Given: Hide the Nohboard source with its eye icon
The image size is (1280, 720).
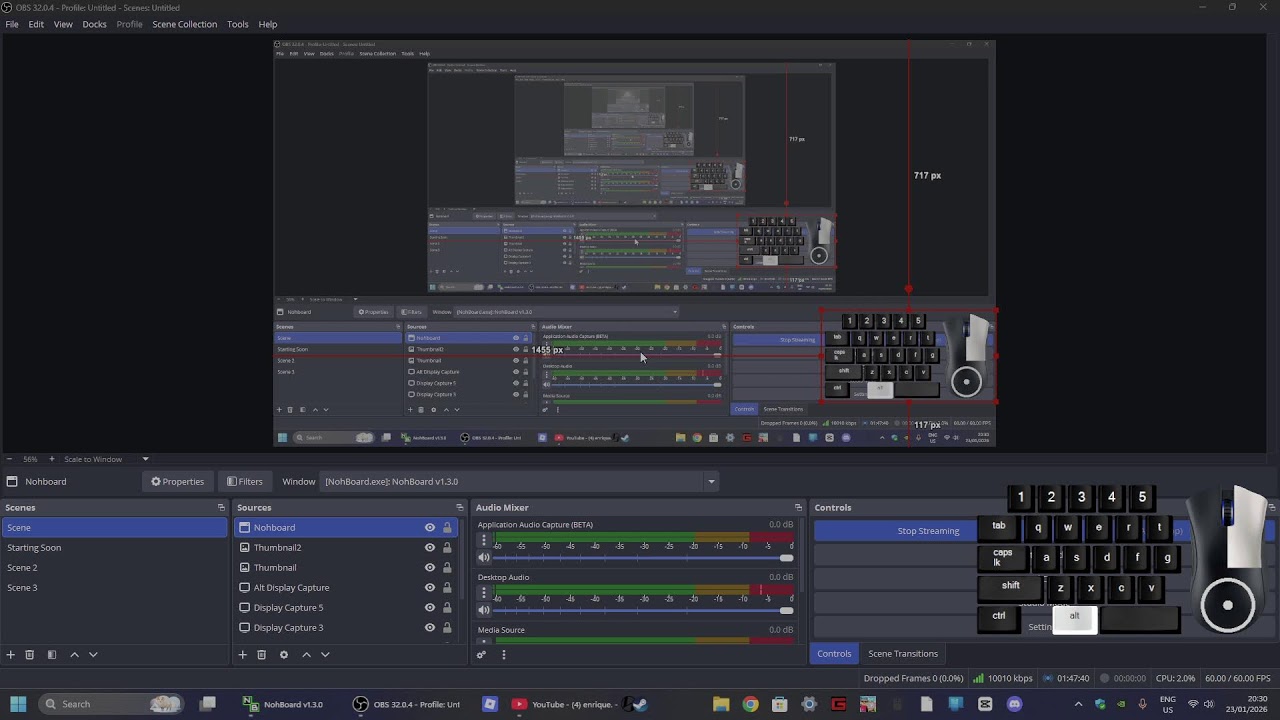Looking at the screenshot, I should tap(430, 528).
